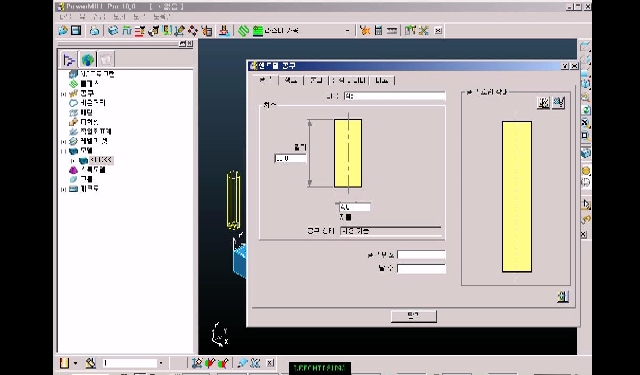640x375 pixels.
Task: Click the calculator icon in main toolbar
Action: [378, 30]
